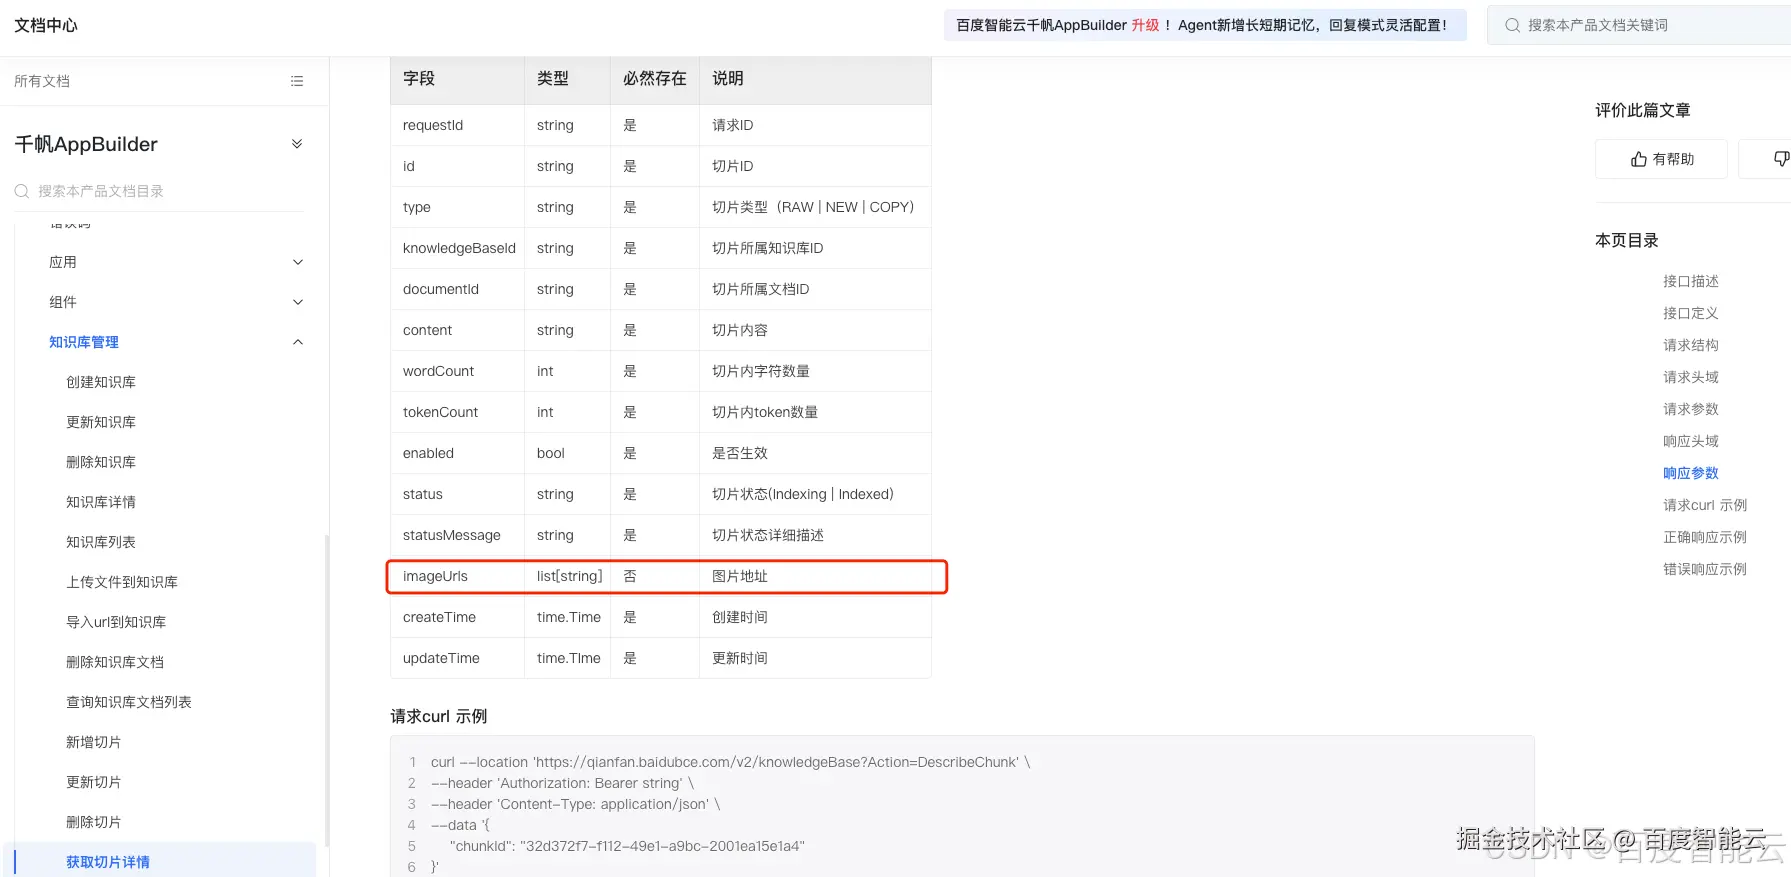Click the knowledgeBaseId field cell

pos(457,248)
